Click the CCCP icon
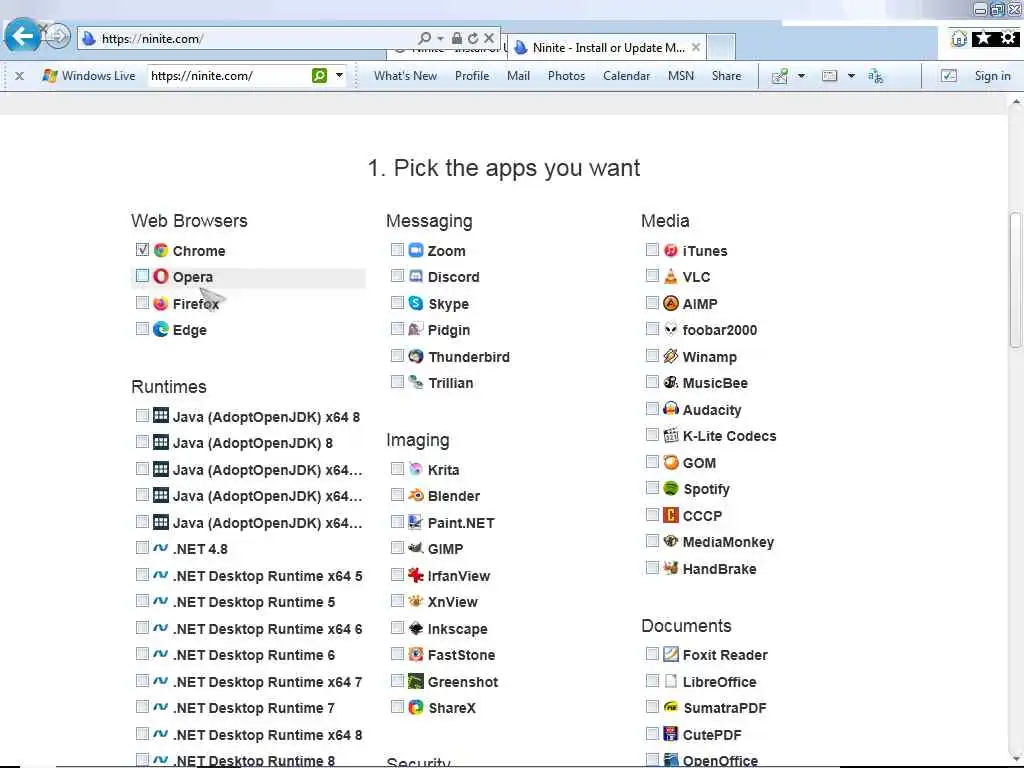This screenshot has width=1024, height=768. click(x=671, y=515)
